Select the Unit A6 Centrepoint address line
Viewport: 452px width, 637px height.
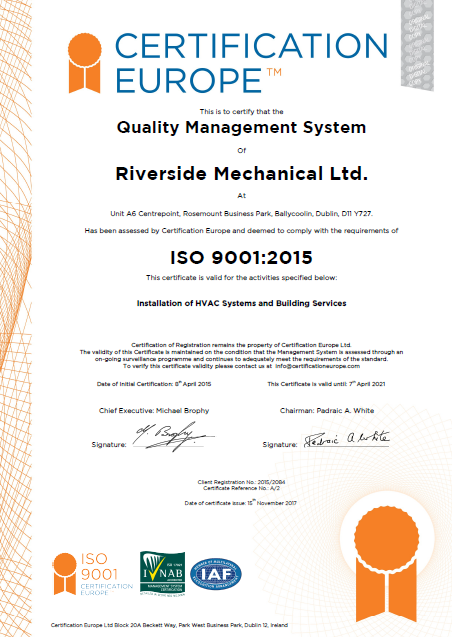[242, 214]
